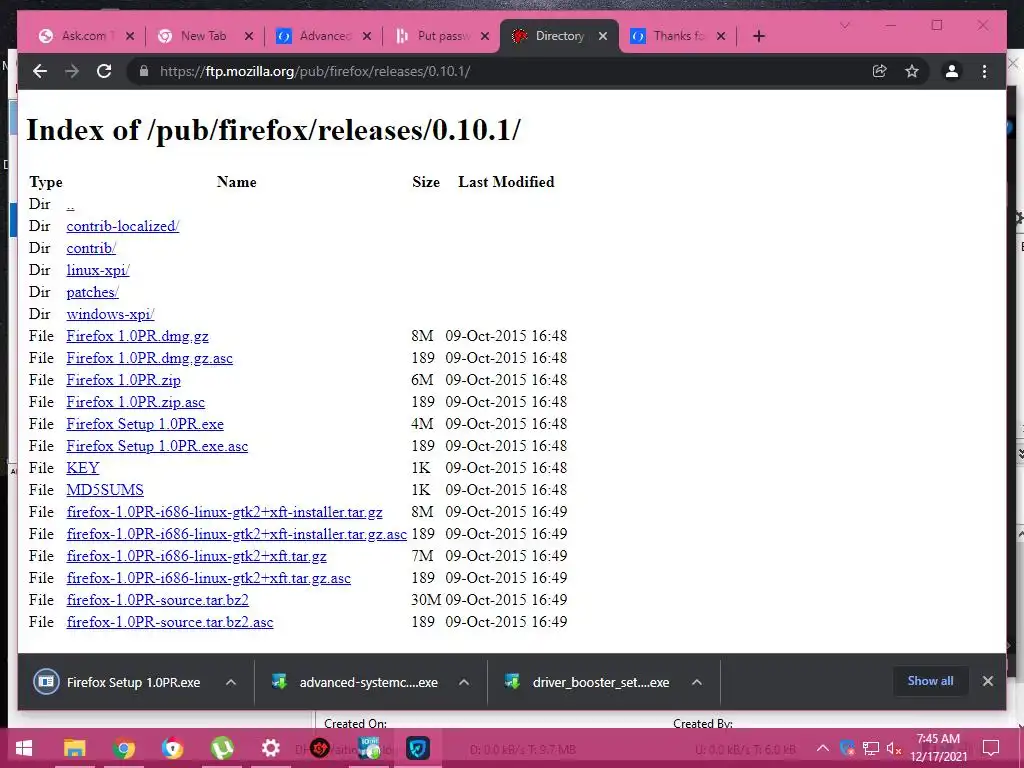Open the notification center icon
The image size is (1024, 768).
point(991,748)
